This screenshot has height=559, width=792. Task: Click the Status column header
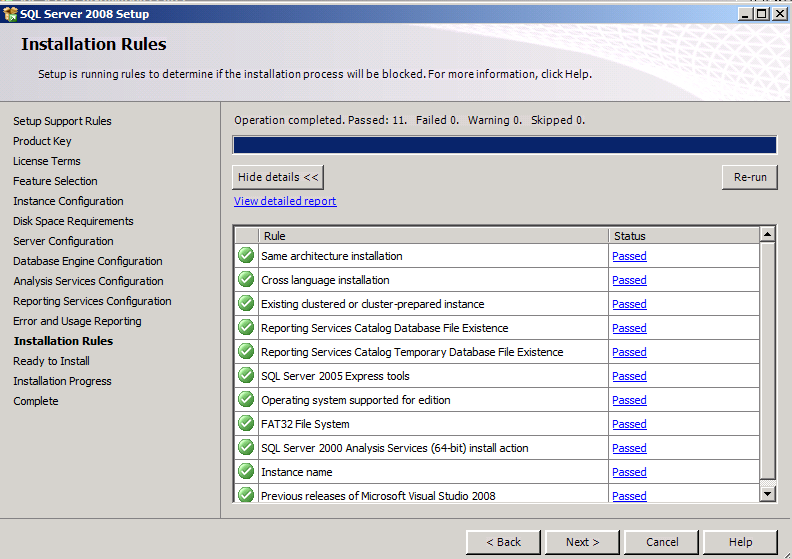click(x=684, y=236)
